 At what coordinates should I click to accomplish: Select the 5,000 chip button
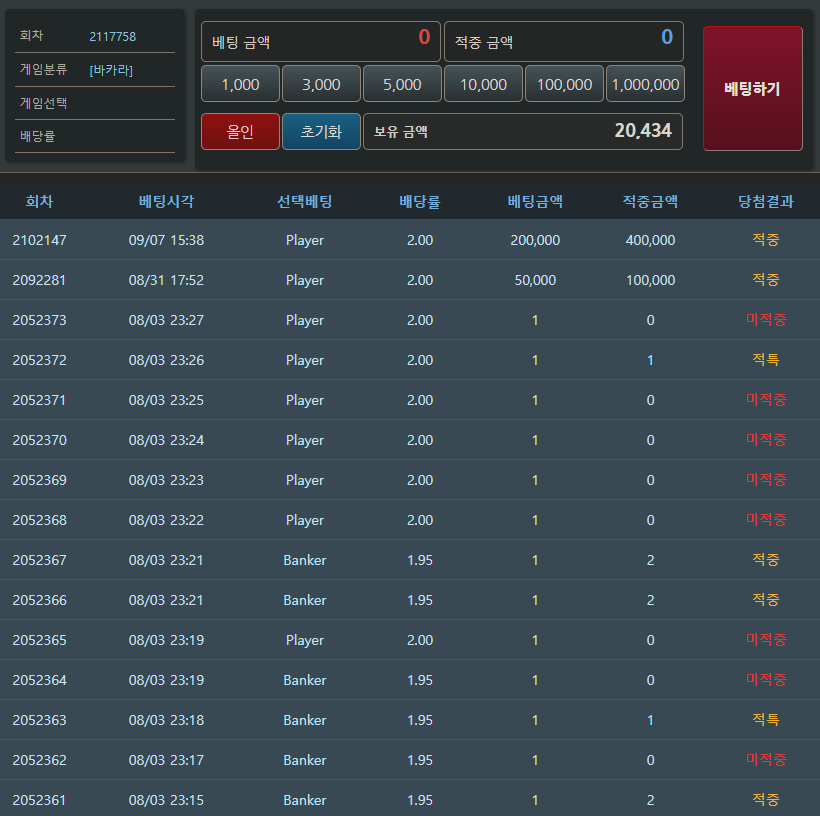[402, 84]
